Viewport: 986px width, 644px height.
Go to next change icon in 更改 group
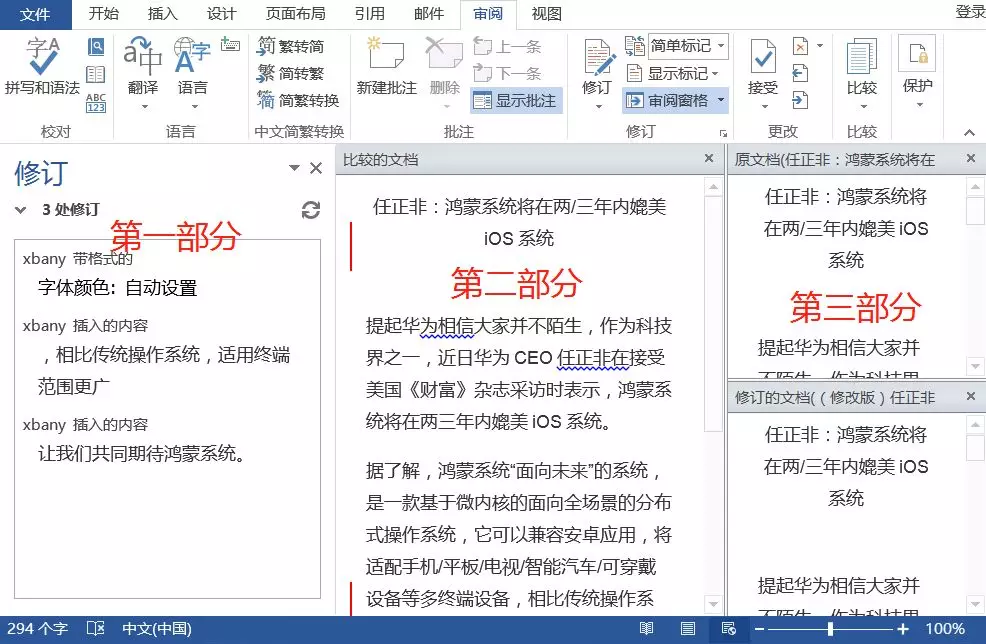point(800,100)
